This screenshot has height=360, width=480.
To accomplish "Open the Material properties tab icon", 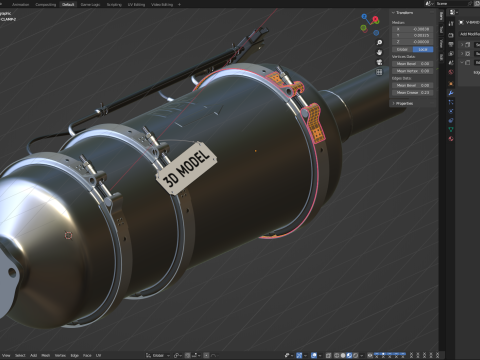I will click(451, 139).
